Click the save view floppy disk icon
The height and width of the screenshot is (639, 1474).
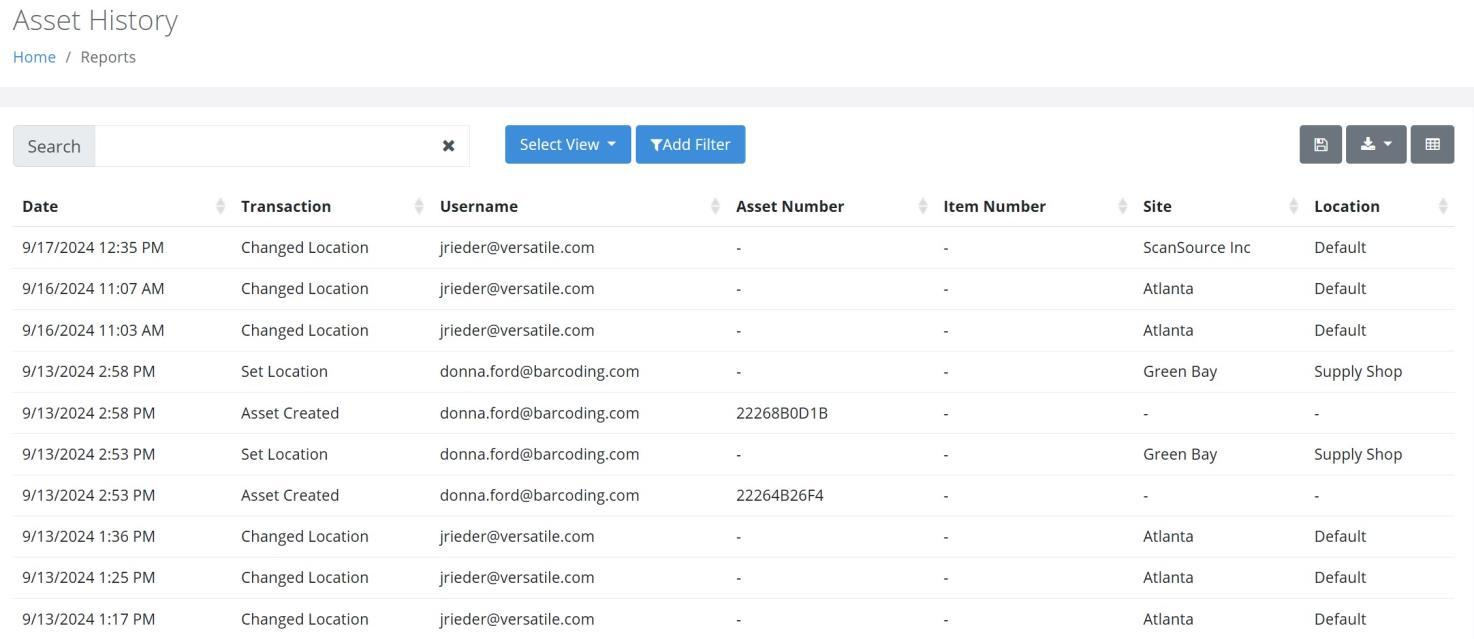point(1320,144)
